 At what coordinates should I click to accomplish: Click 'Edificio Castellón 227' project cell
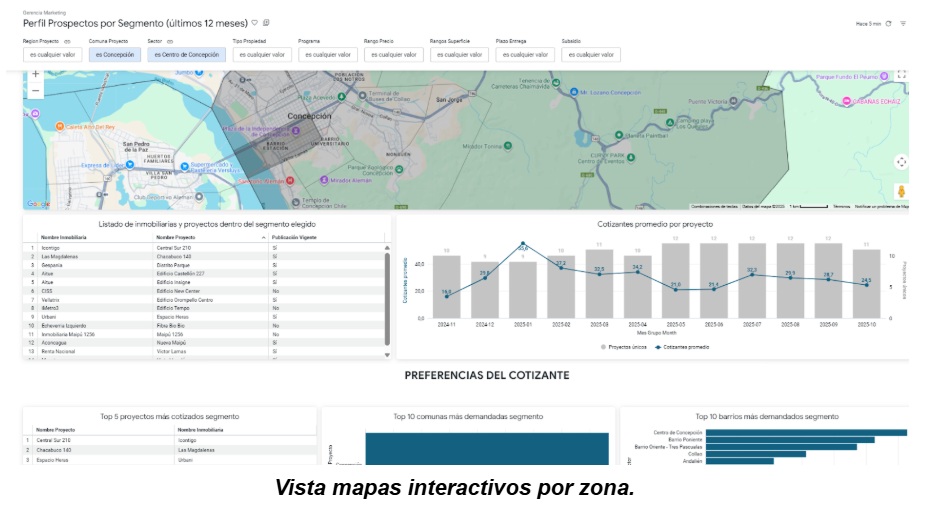(x=180, y=274)
